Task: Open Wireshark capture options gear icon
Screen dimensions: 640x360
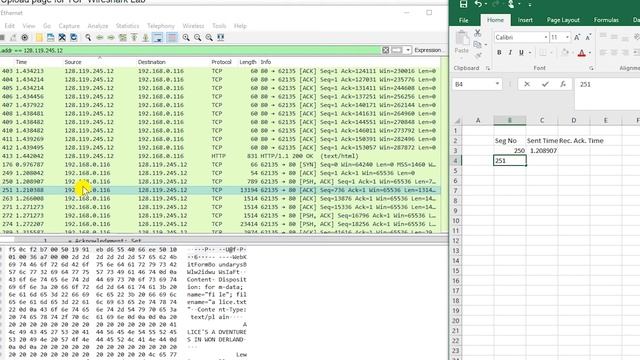Action: [24, 38]
